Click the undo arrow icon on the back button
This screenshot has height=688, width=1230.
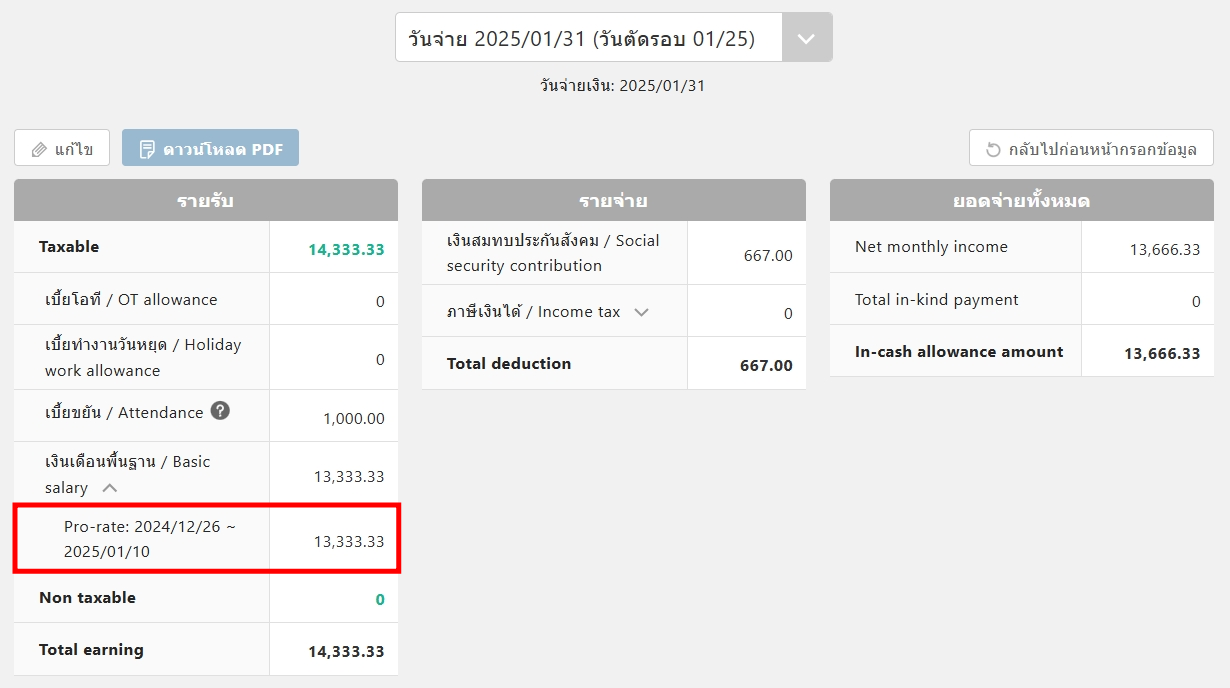993,149
